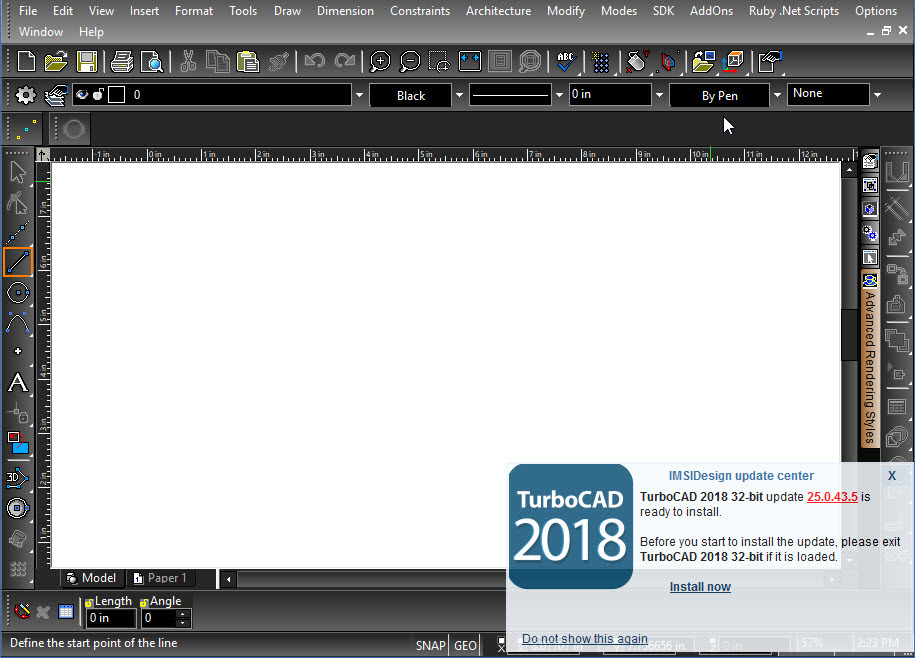Click the horizontal scrollbar left arrow
The width and height of the screenshot is (915, 658).
click(228, 579)
